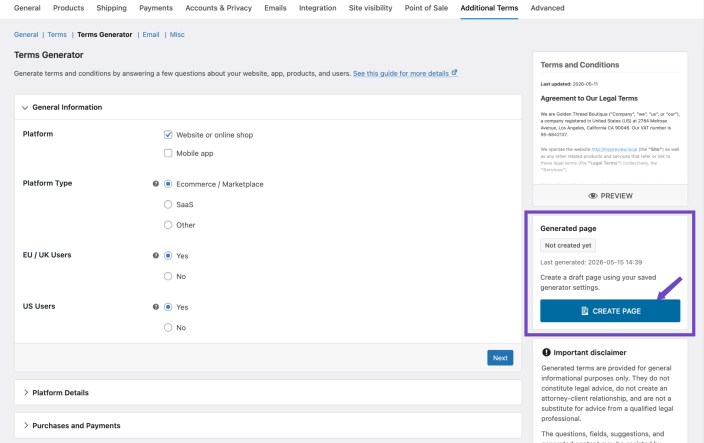Viewport: 704px width, 443px height.
Task: Go to the General sub-section link
Action: [26, 35]
